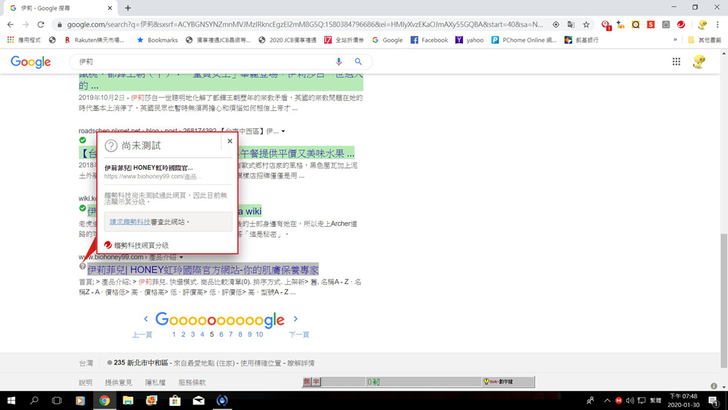The image size is (728, 410).
Task: Click the translate page icon
Action: pyautogui.click(x=571, y=25)
